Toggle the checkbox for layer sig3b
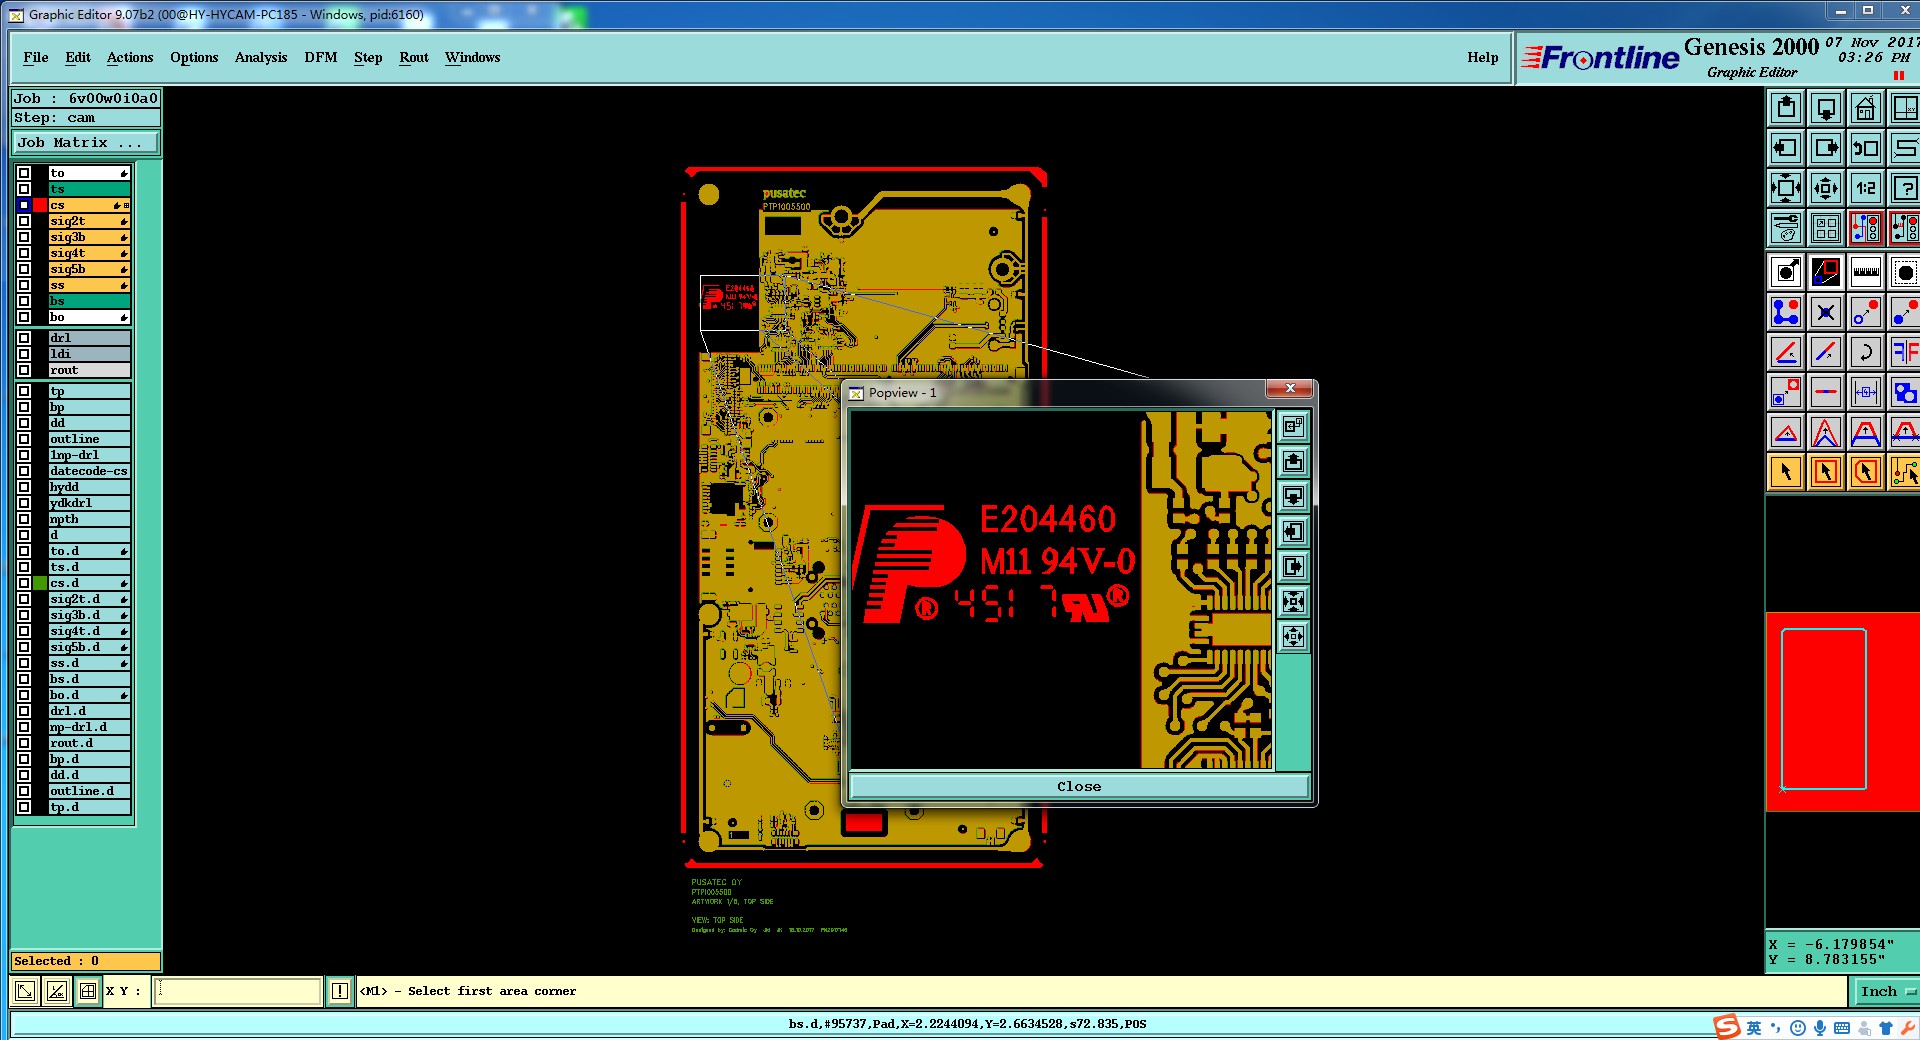Viewport: 1920px width, 1040px height. click(x=24, y=237)
